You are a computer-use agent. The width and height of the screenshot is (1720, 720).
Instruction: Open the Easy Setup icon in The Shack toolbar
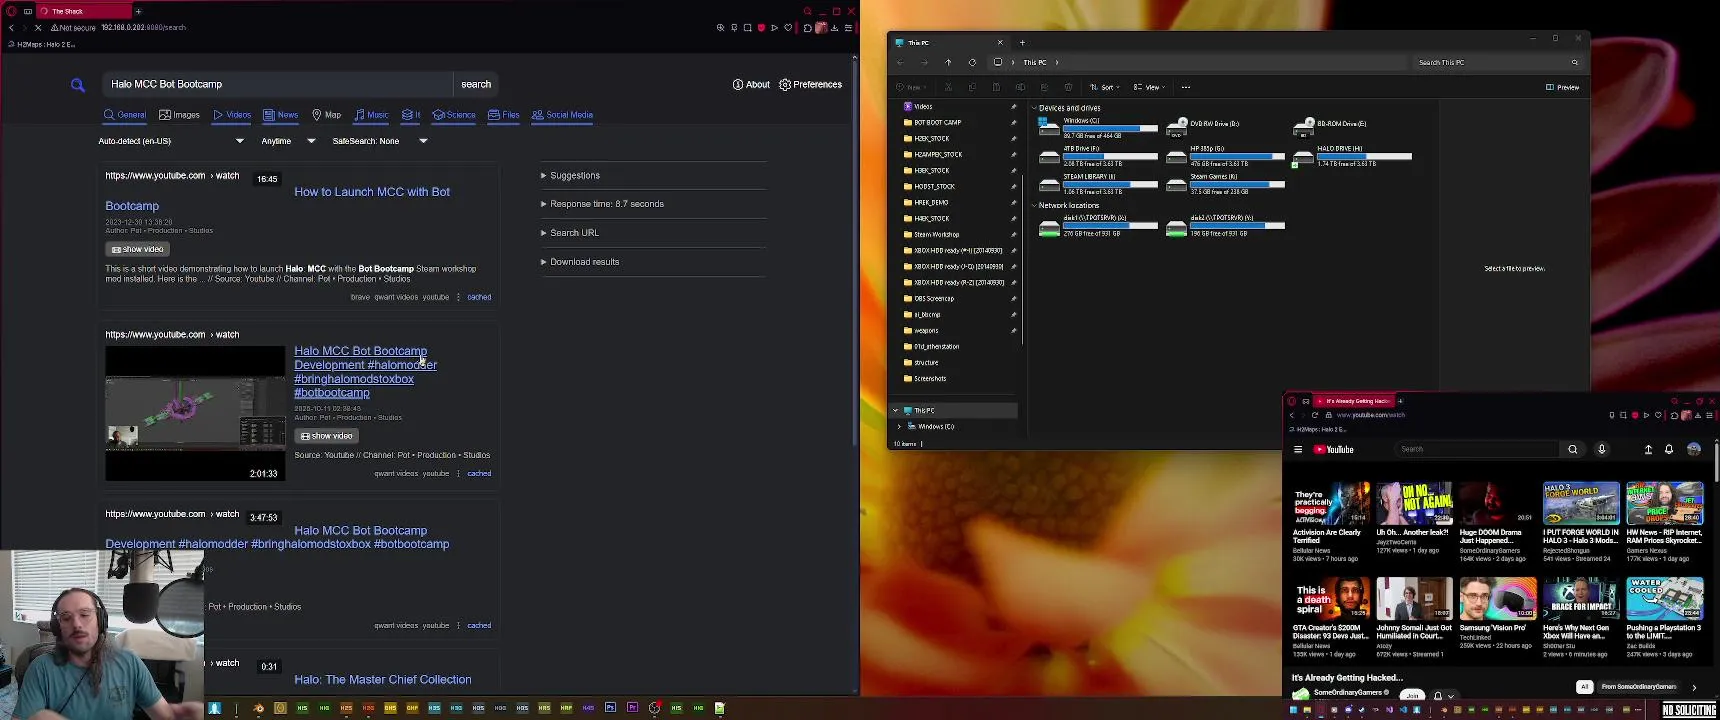tap(848, 28)
